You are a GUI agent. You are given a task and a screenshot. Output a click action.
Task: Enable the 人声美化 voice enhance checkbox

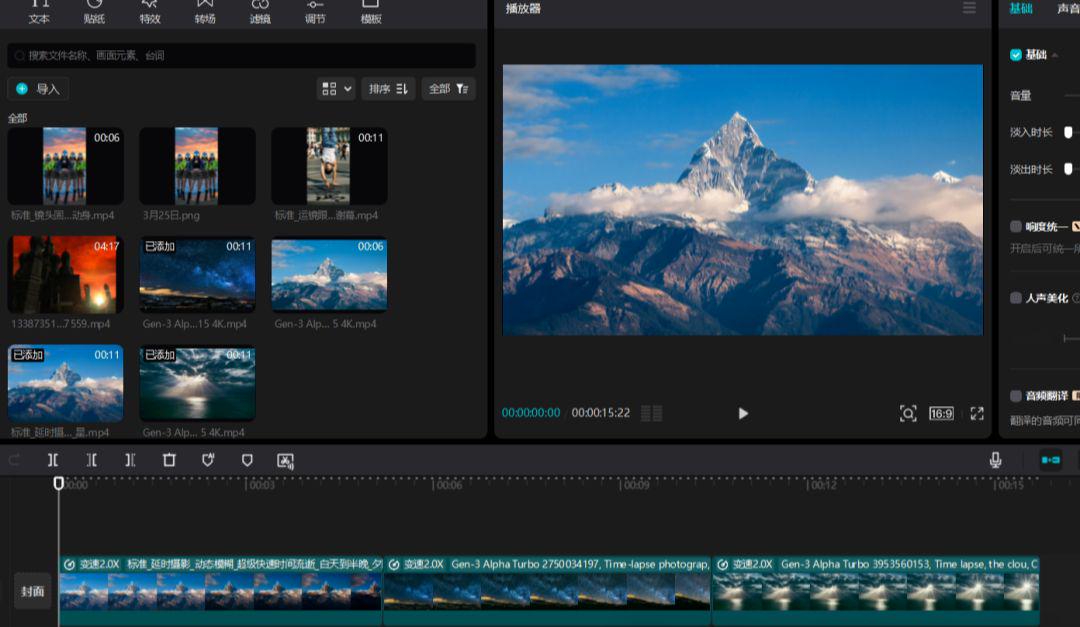(x=1015, y=298)
